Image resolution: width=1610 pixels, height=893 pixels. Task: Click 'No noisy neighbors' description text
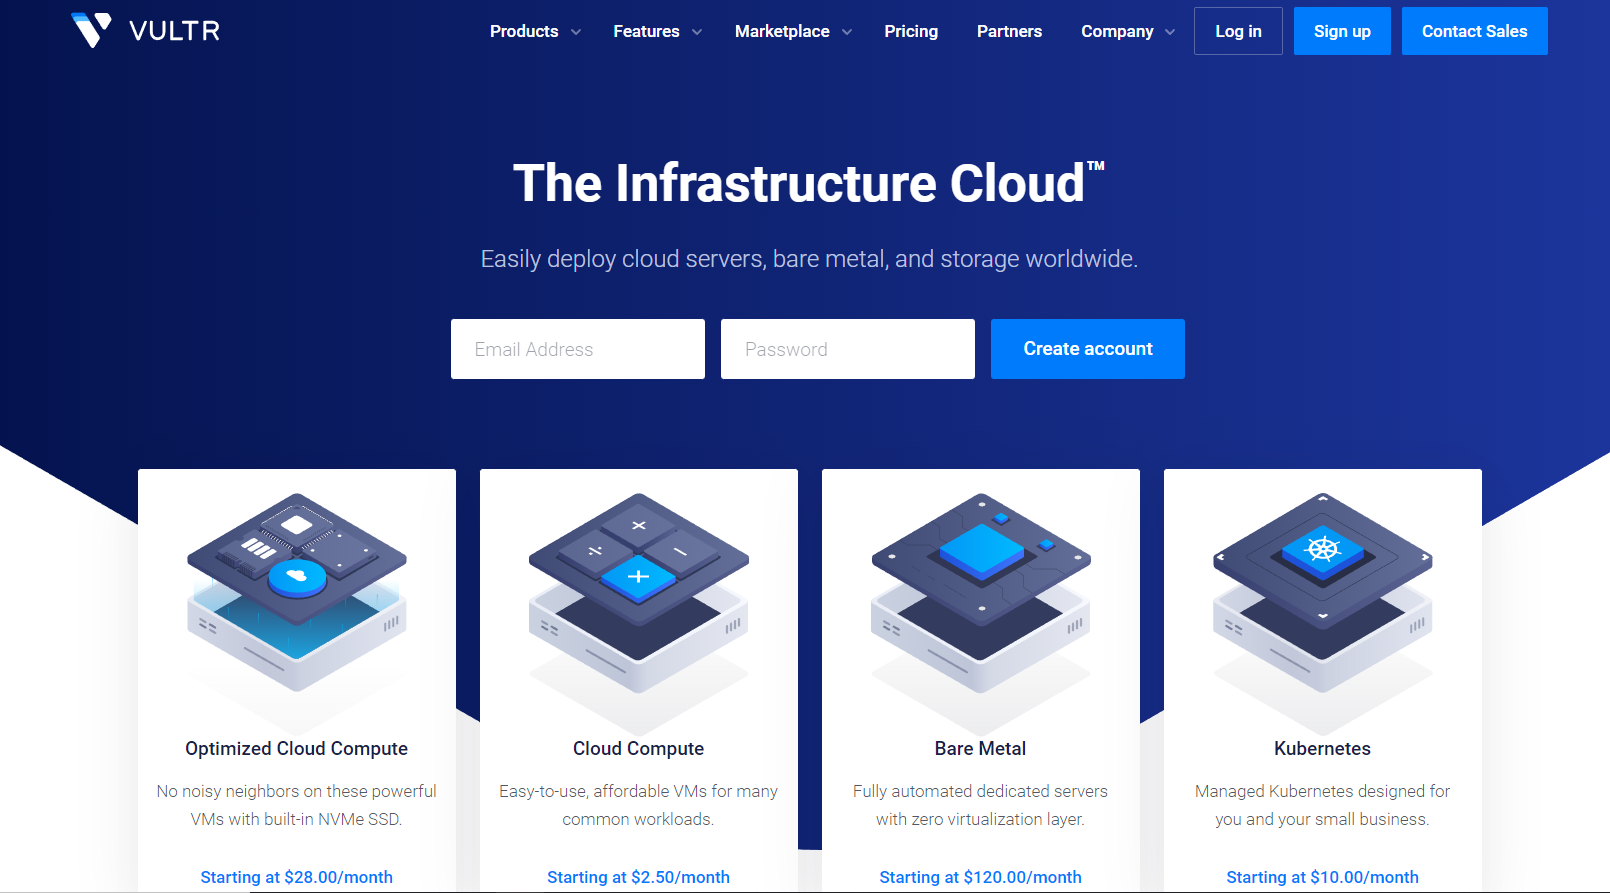297,805
